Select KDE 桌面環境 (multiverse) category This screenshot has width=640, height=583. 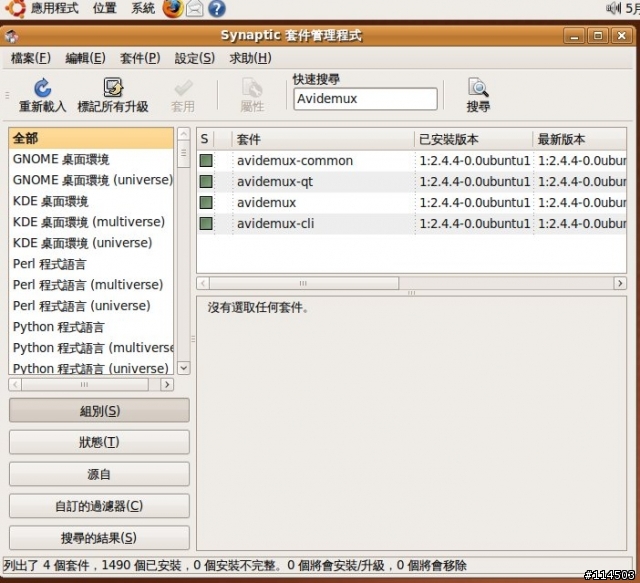click(91, 222)
